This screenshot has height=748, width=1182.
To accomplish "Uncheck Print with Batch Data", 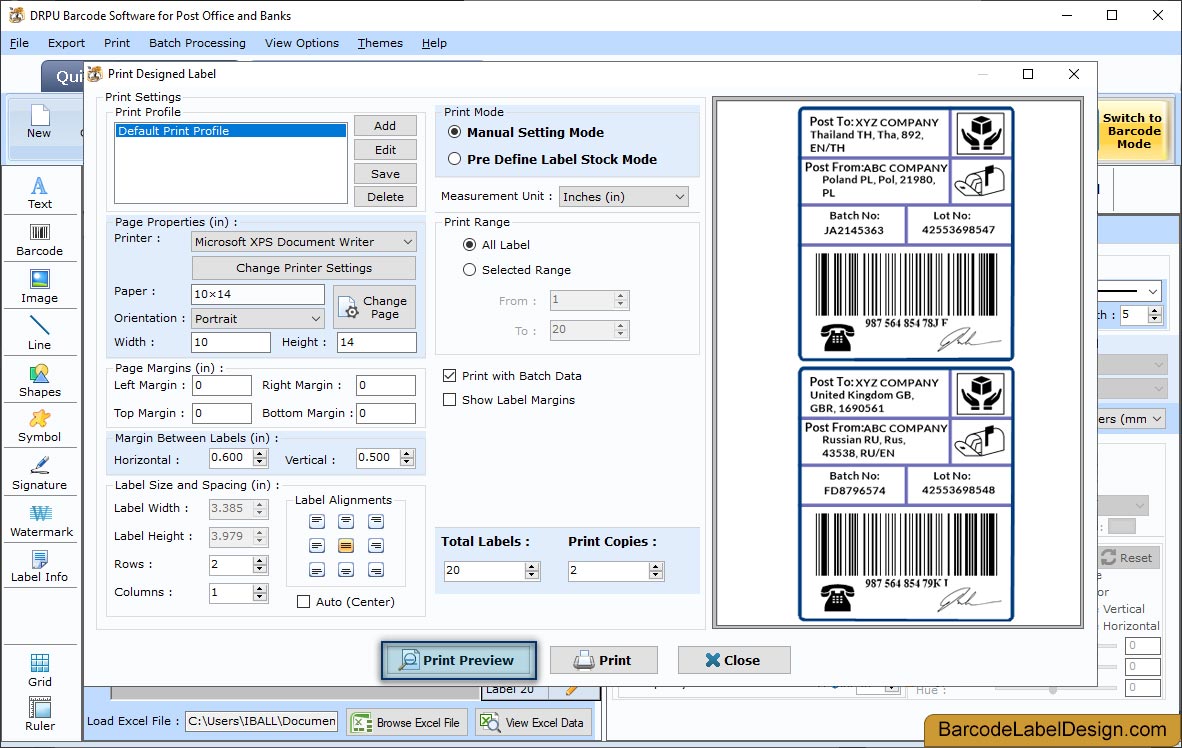I will pyautogui.click(x=449, y=376).
